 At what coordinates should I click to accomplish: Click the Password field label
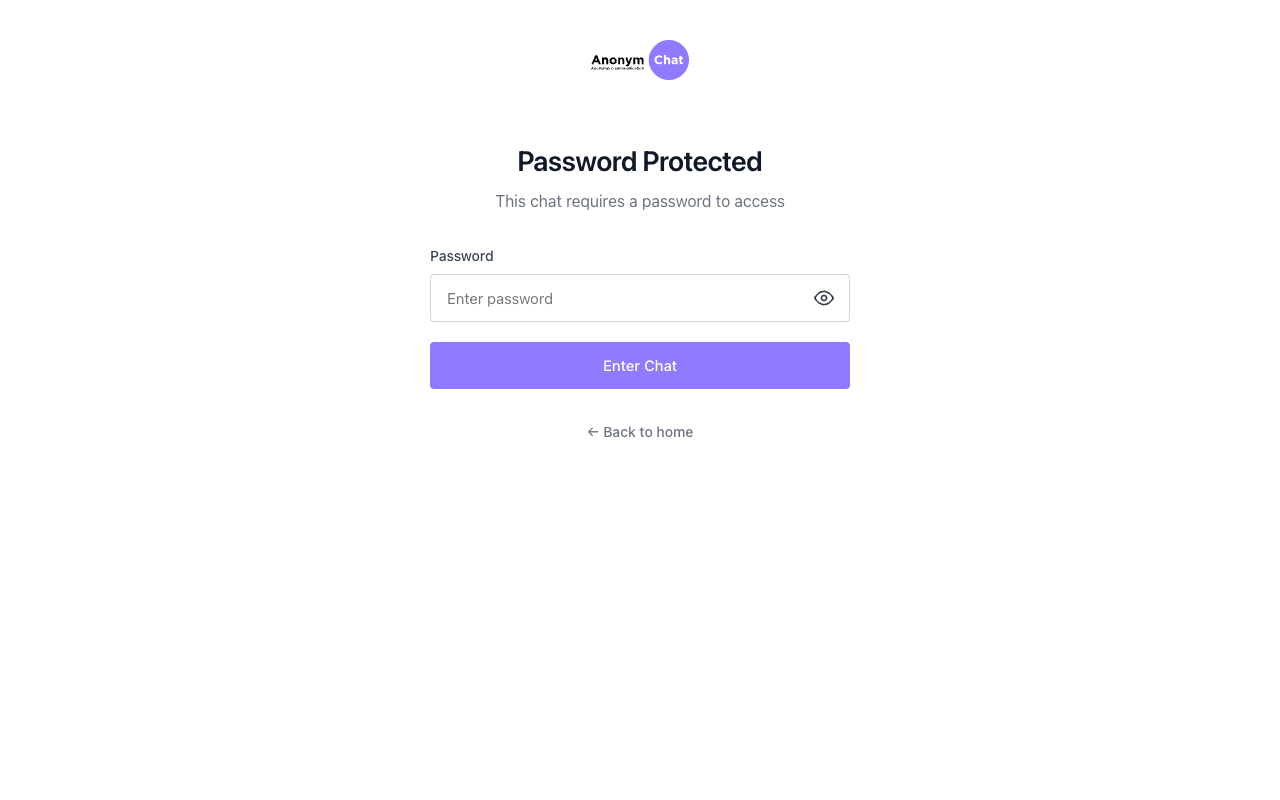pos(461,256)
